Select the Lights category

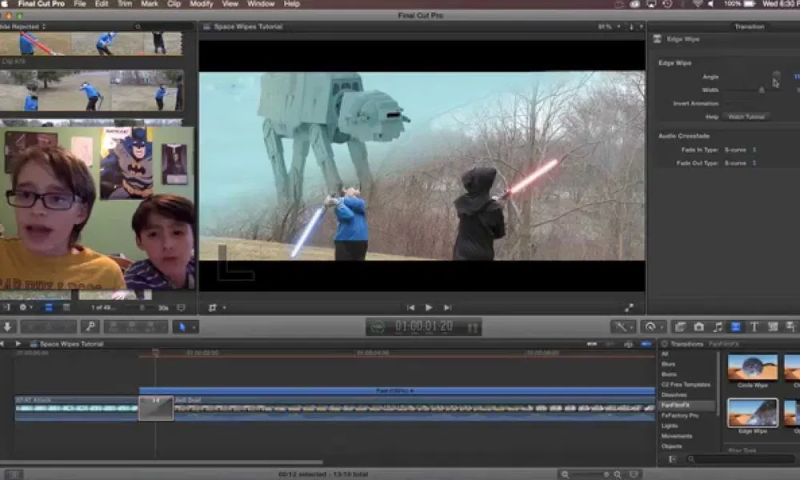click(669, 426)
